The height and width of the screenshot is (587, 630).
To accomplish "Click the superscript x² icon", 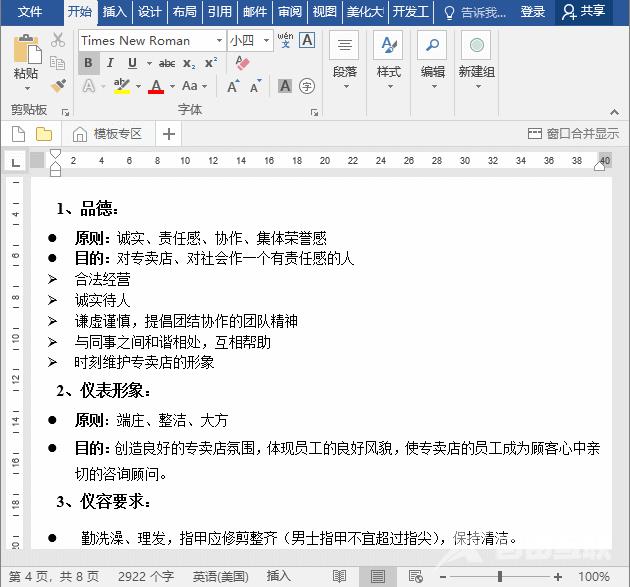I will [x=211, y=63].
